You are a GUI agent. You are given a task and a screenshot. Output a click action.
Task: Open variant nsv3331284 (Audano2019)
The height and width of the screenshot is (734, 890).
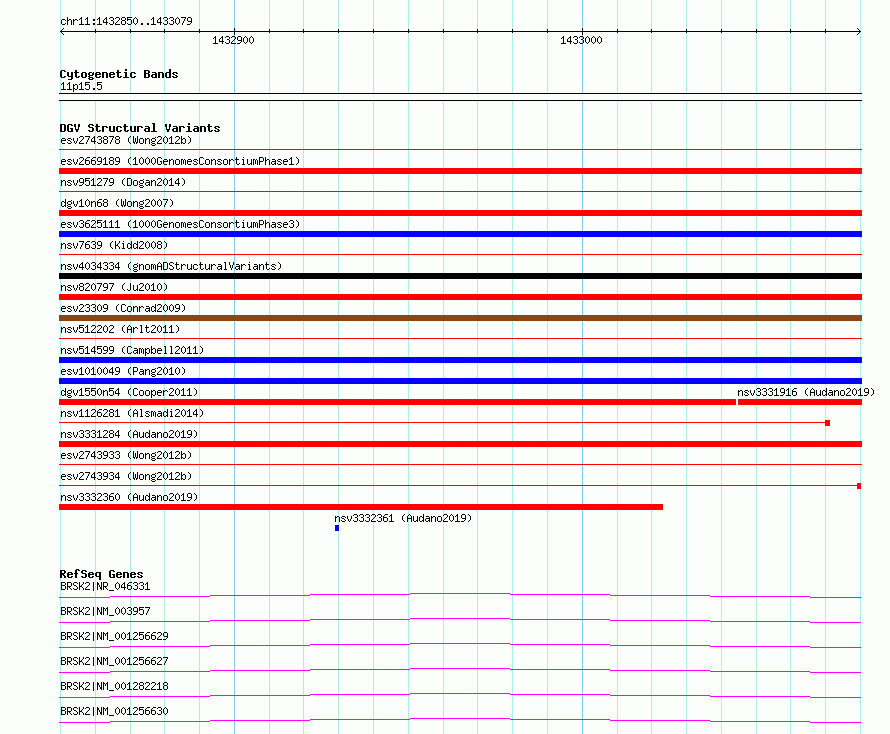point(129,434)
